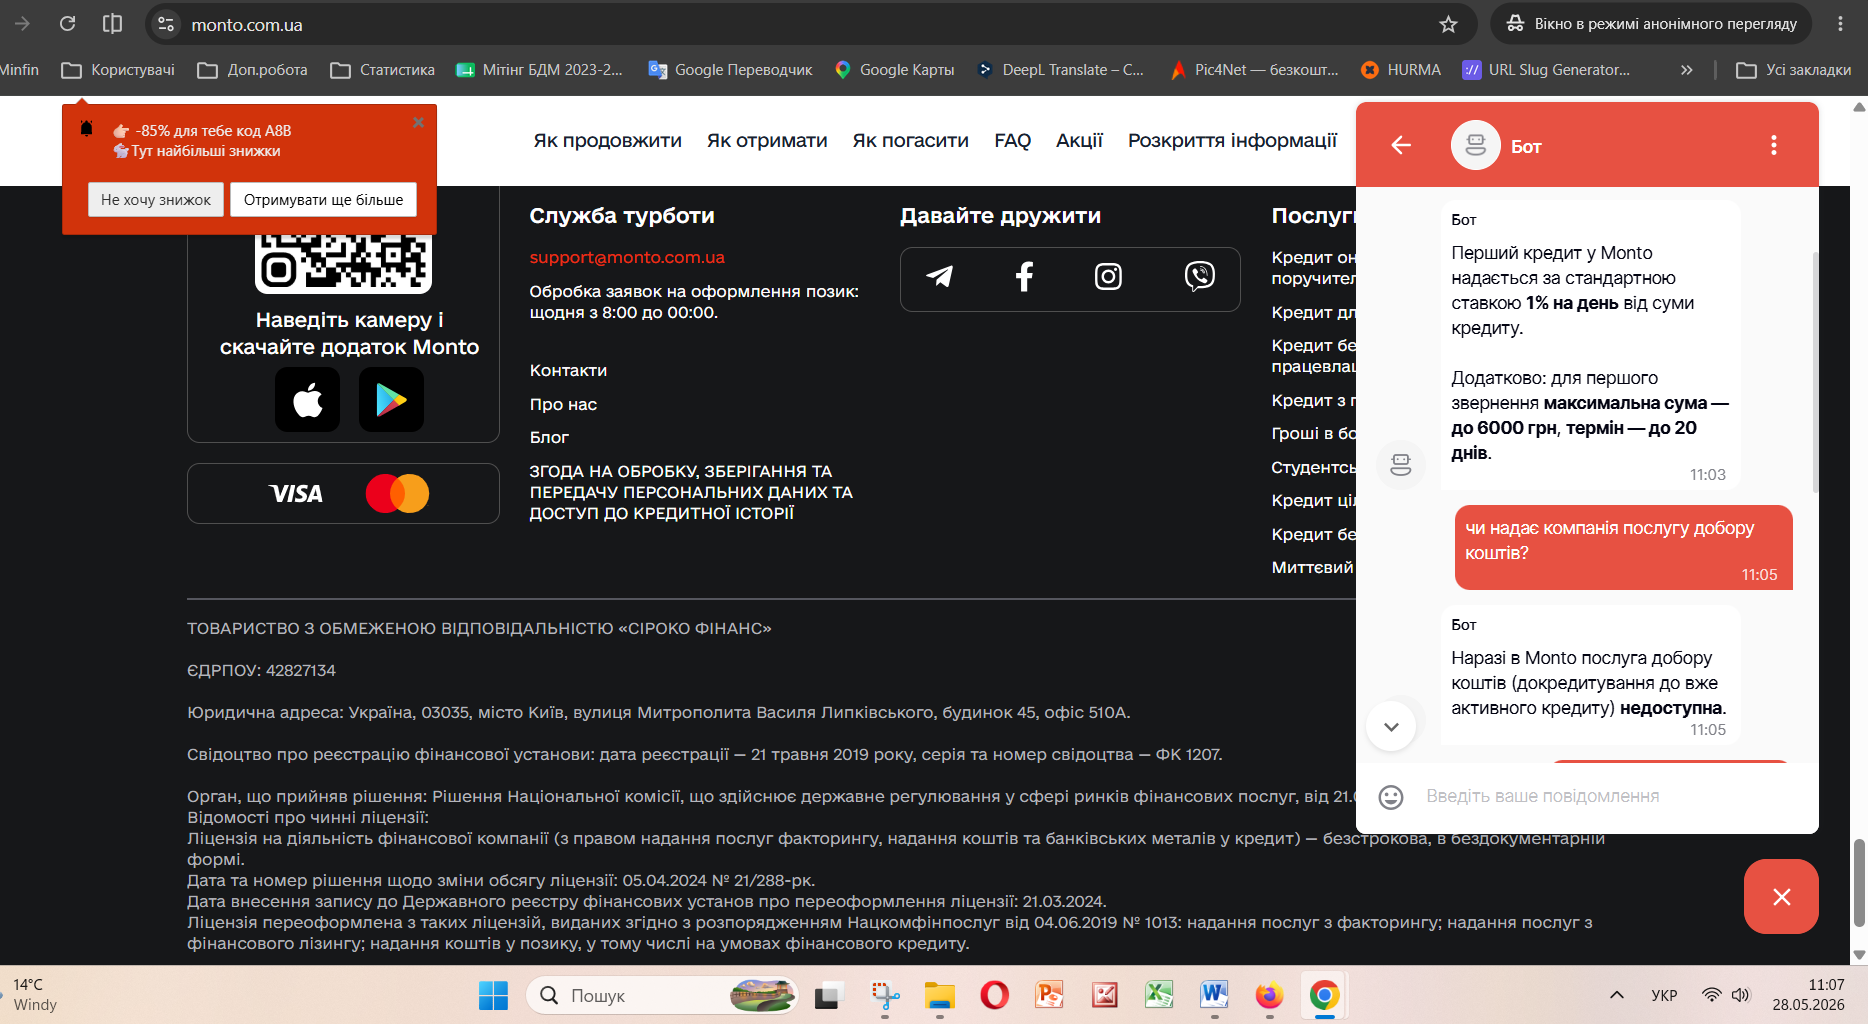1868x1024 pixels.
Task: Open the FAQ menu item
Action: [x=1012, y=141]
